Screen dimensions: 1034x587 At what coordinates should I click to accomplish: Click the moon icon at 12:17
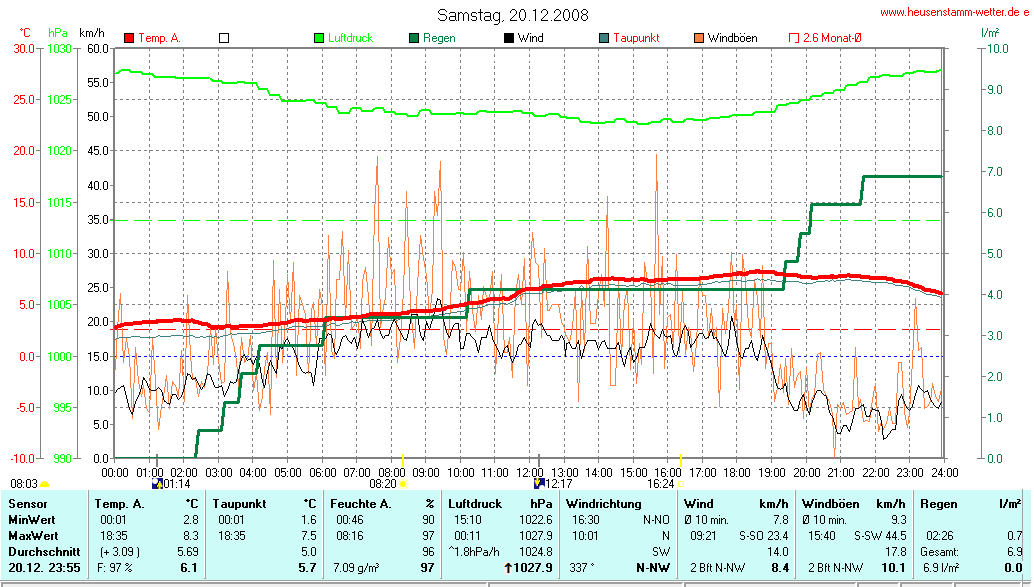(539, 483)
